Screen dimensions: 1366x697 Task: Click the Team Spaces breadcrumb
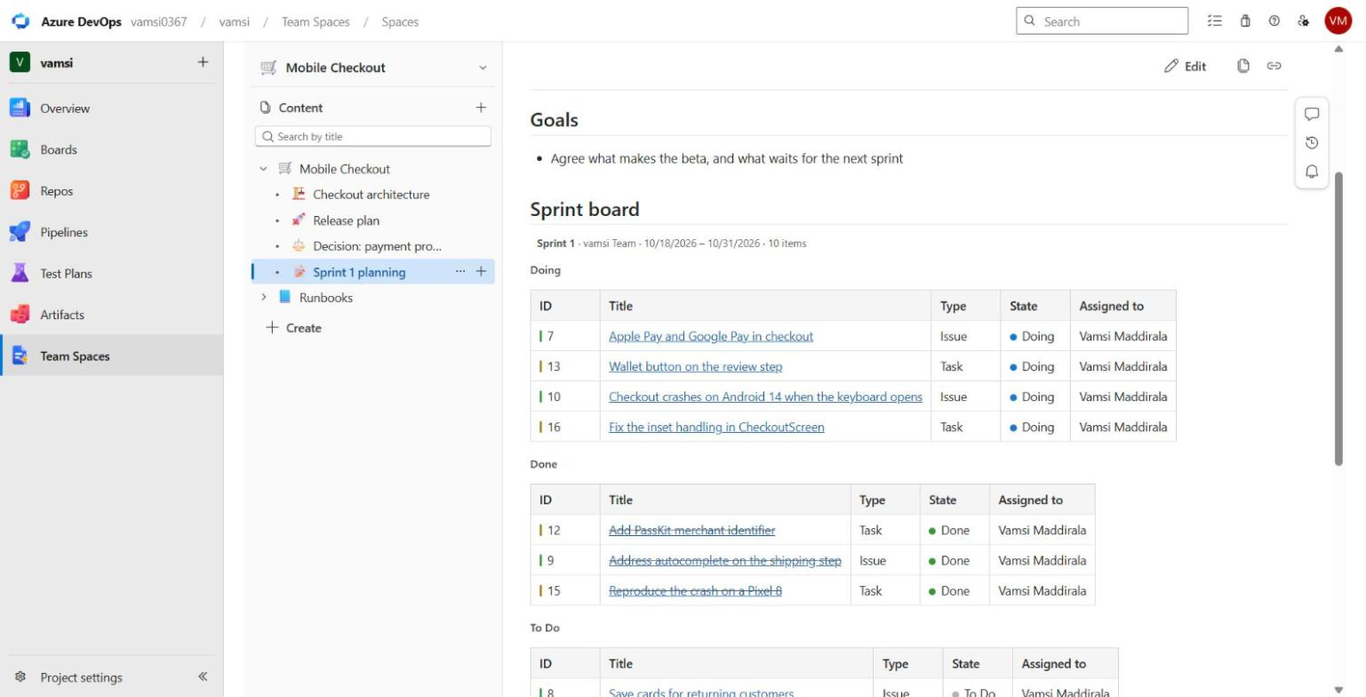point(316,21)
